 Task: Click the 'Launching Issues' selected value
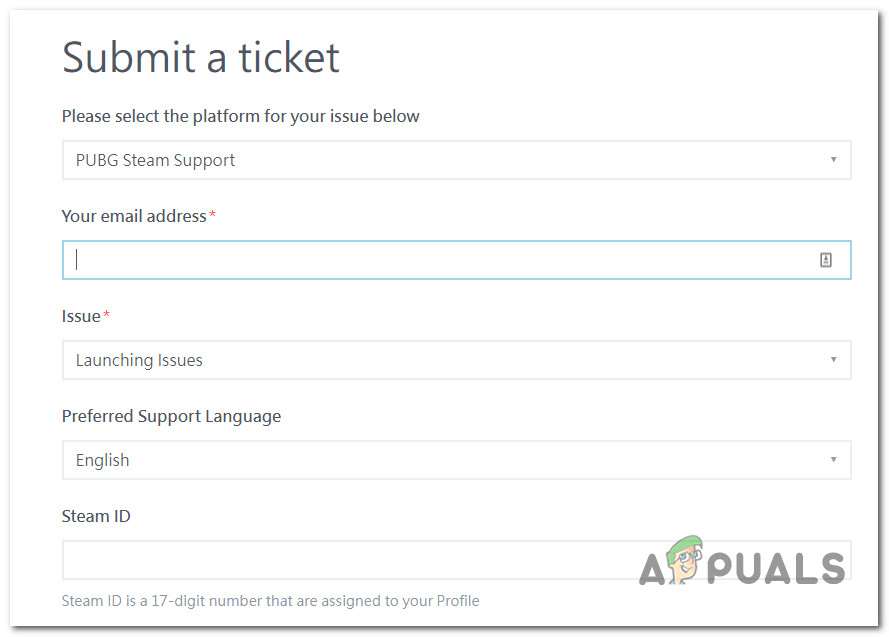[x=139, y=360]
